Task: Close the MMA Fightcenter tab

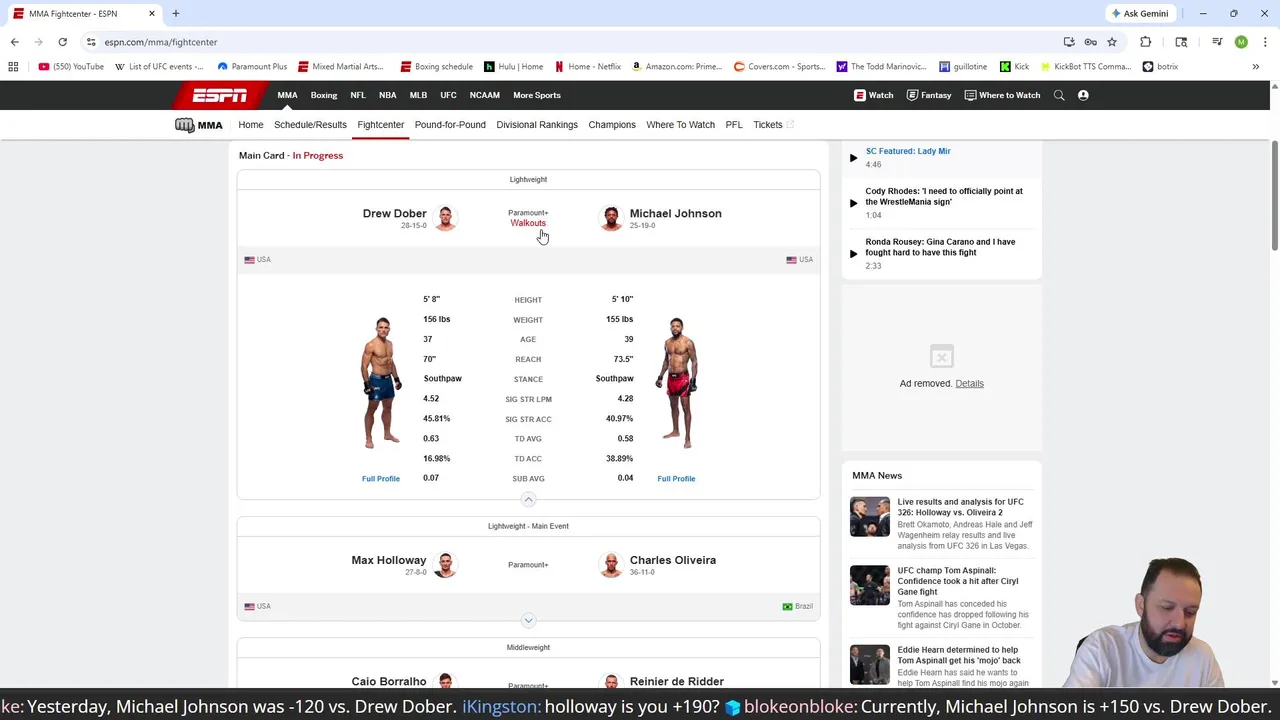Action: (151, 14)
